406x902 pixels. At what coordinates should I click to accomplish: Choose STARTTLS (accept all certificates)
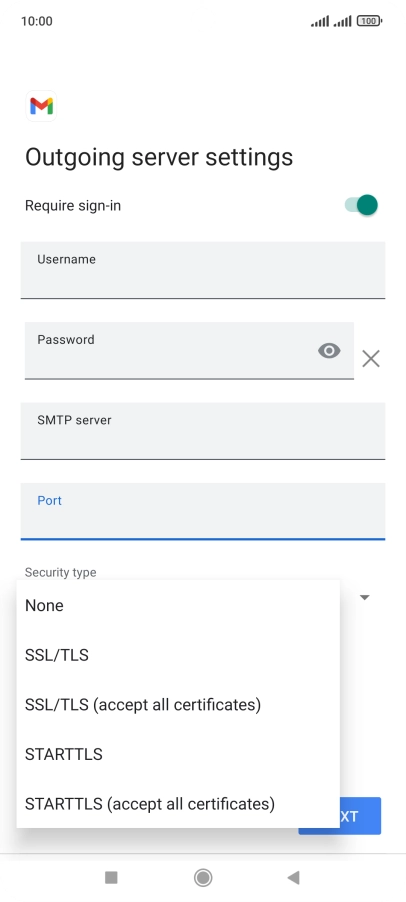[x=178, y=803]
